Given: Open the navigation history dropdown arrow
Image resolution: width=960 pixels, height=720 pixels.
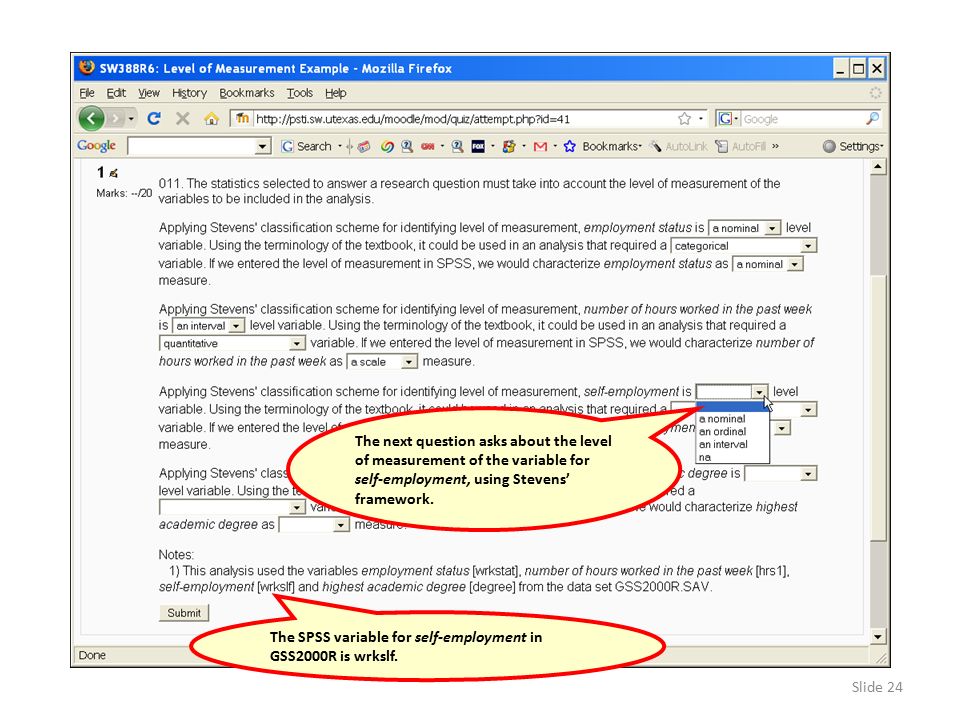Looking at the screenshot, I should pos(132,118).
